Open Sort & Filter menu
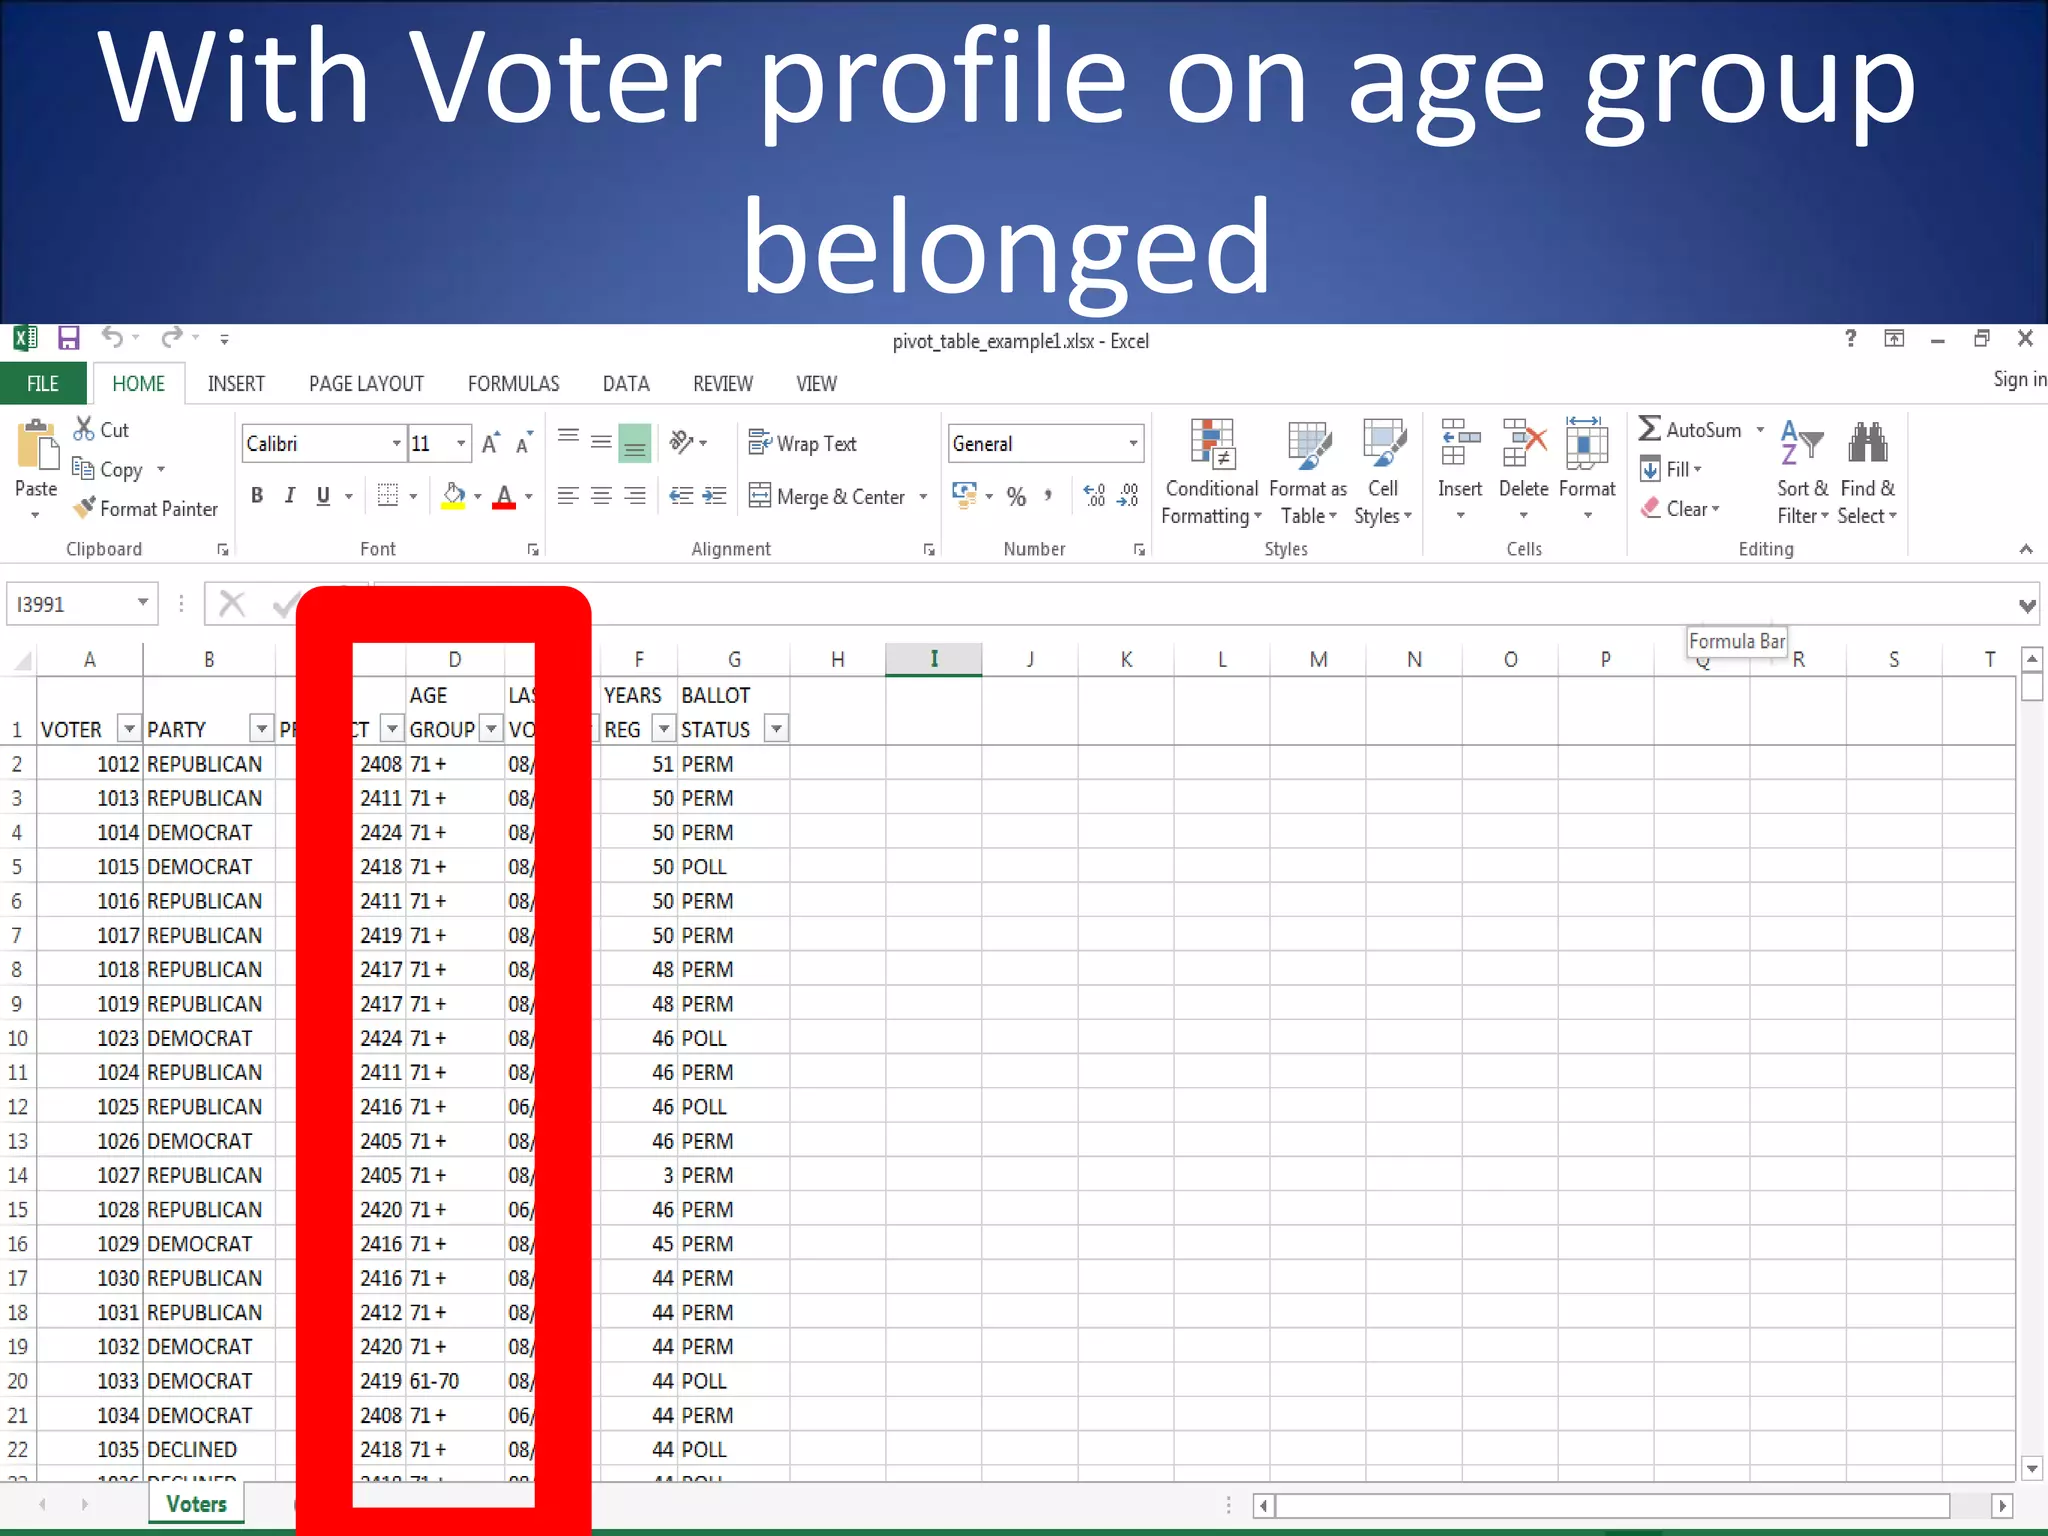The height and width of the screenshot is (1536, 2048). (1802, 472)
